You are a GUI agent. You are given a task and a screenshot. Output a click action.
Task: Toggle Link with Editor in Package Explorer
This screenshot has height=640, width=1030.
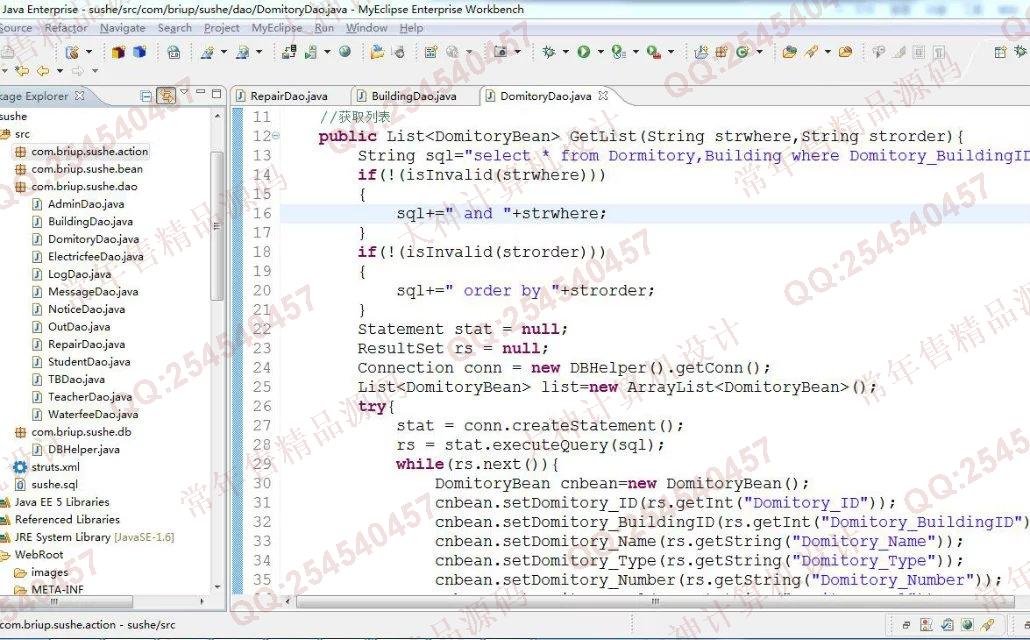(x=166, y=96)
